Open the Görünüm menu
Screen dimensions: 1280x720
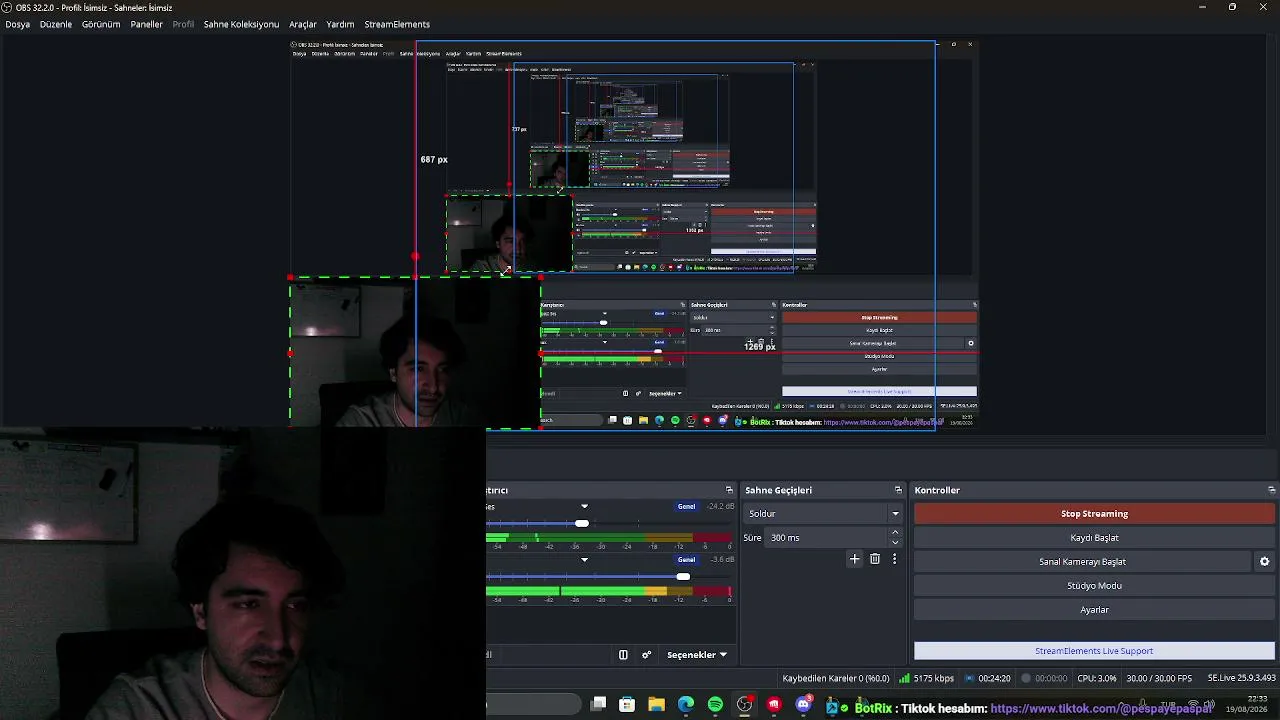pos(101,24)
